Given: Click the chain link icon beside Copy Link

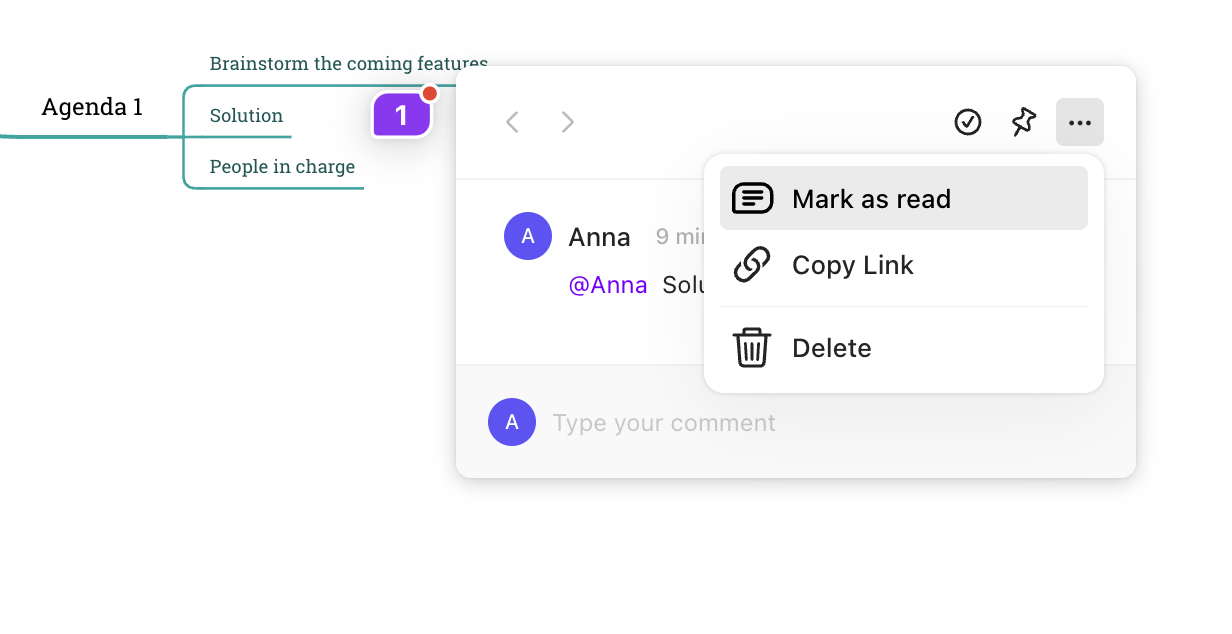Looking at the screenshot, I should 752,265.
